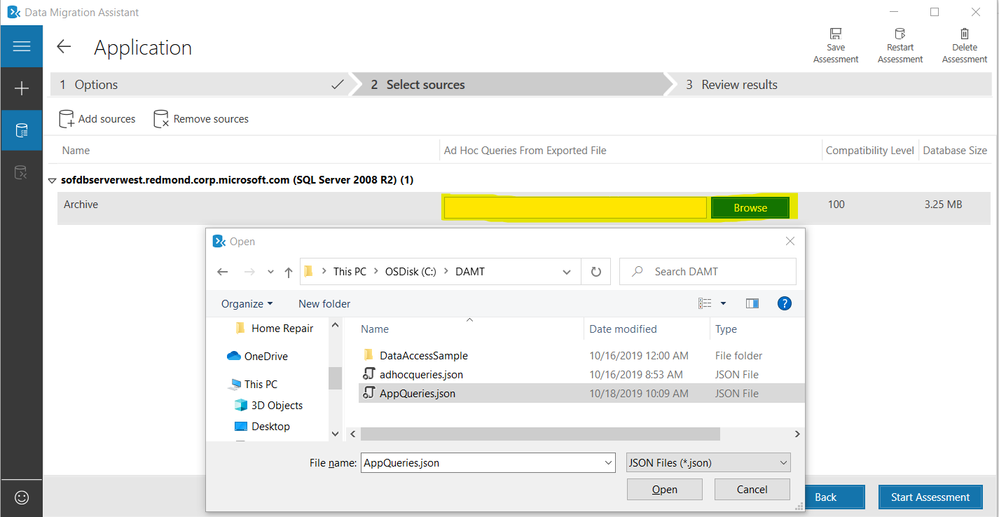This screenshot has height=517, width=999.
Task: Click Cancel button in dialog
Action: pyautogui.click(x=752, y=490)
